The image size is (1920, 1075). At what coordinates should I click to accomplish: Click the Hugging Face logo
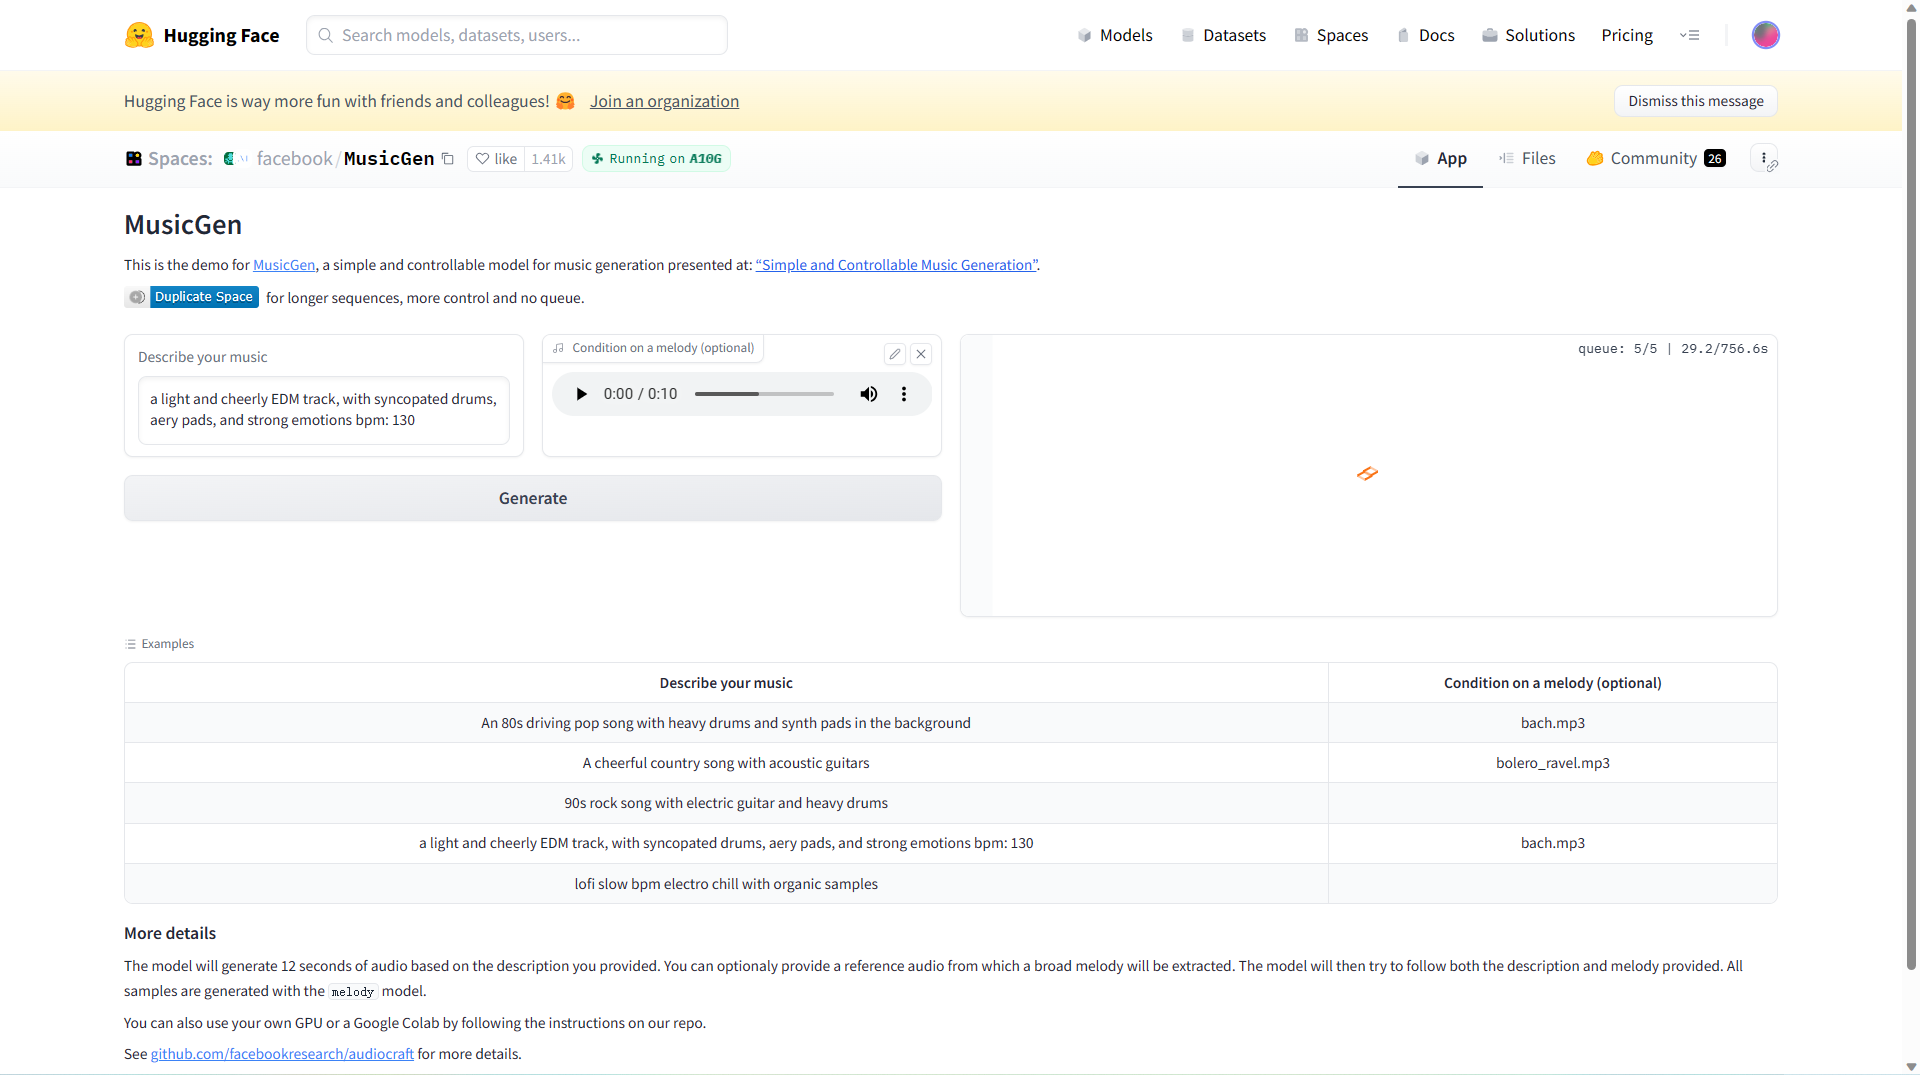(x=202, y=35)
